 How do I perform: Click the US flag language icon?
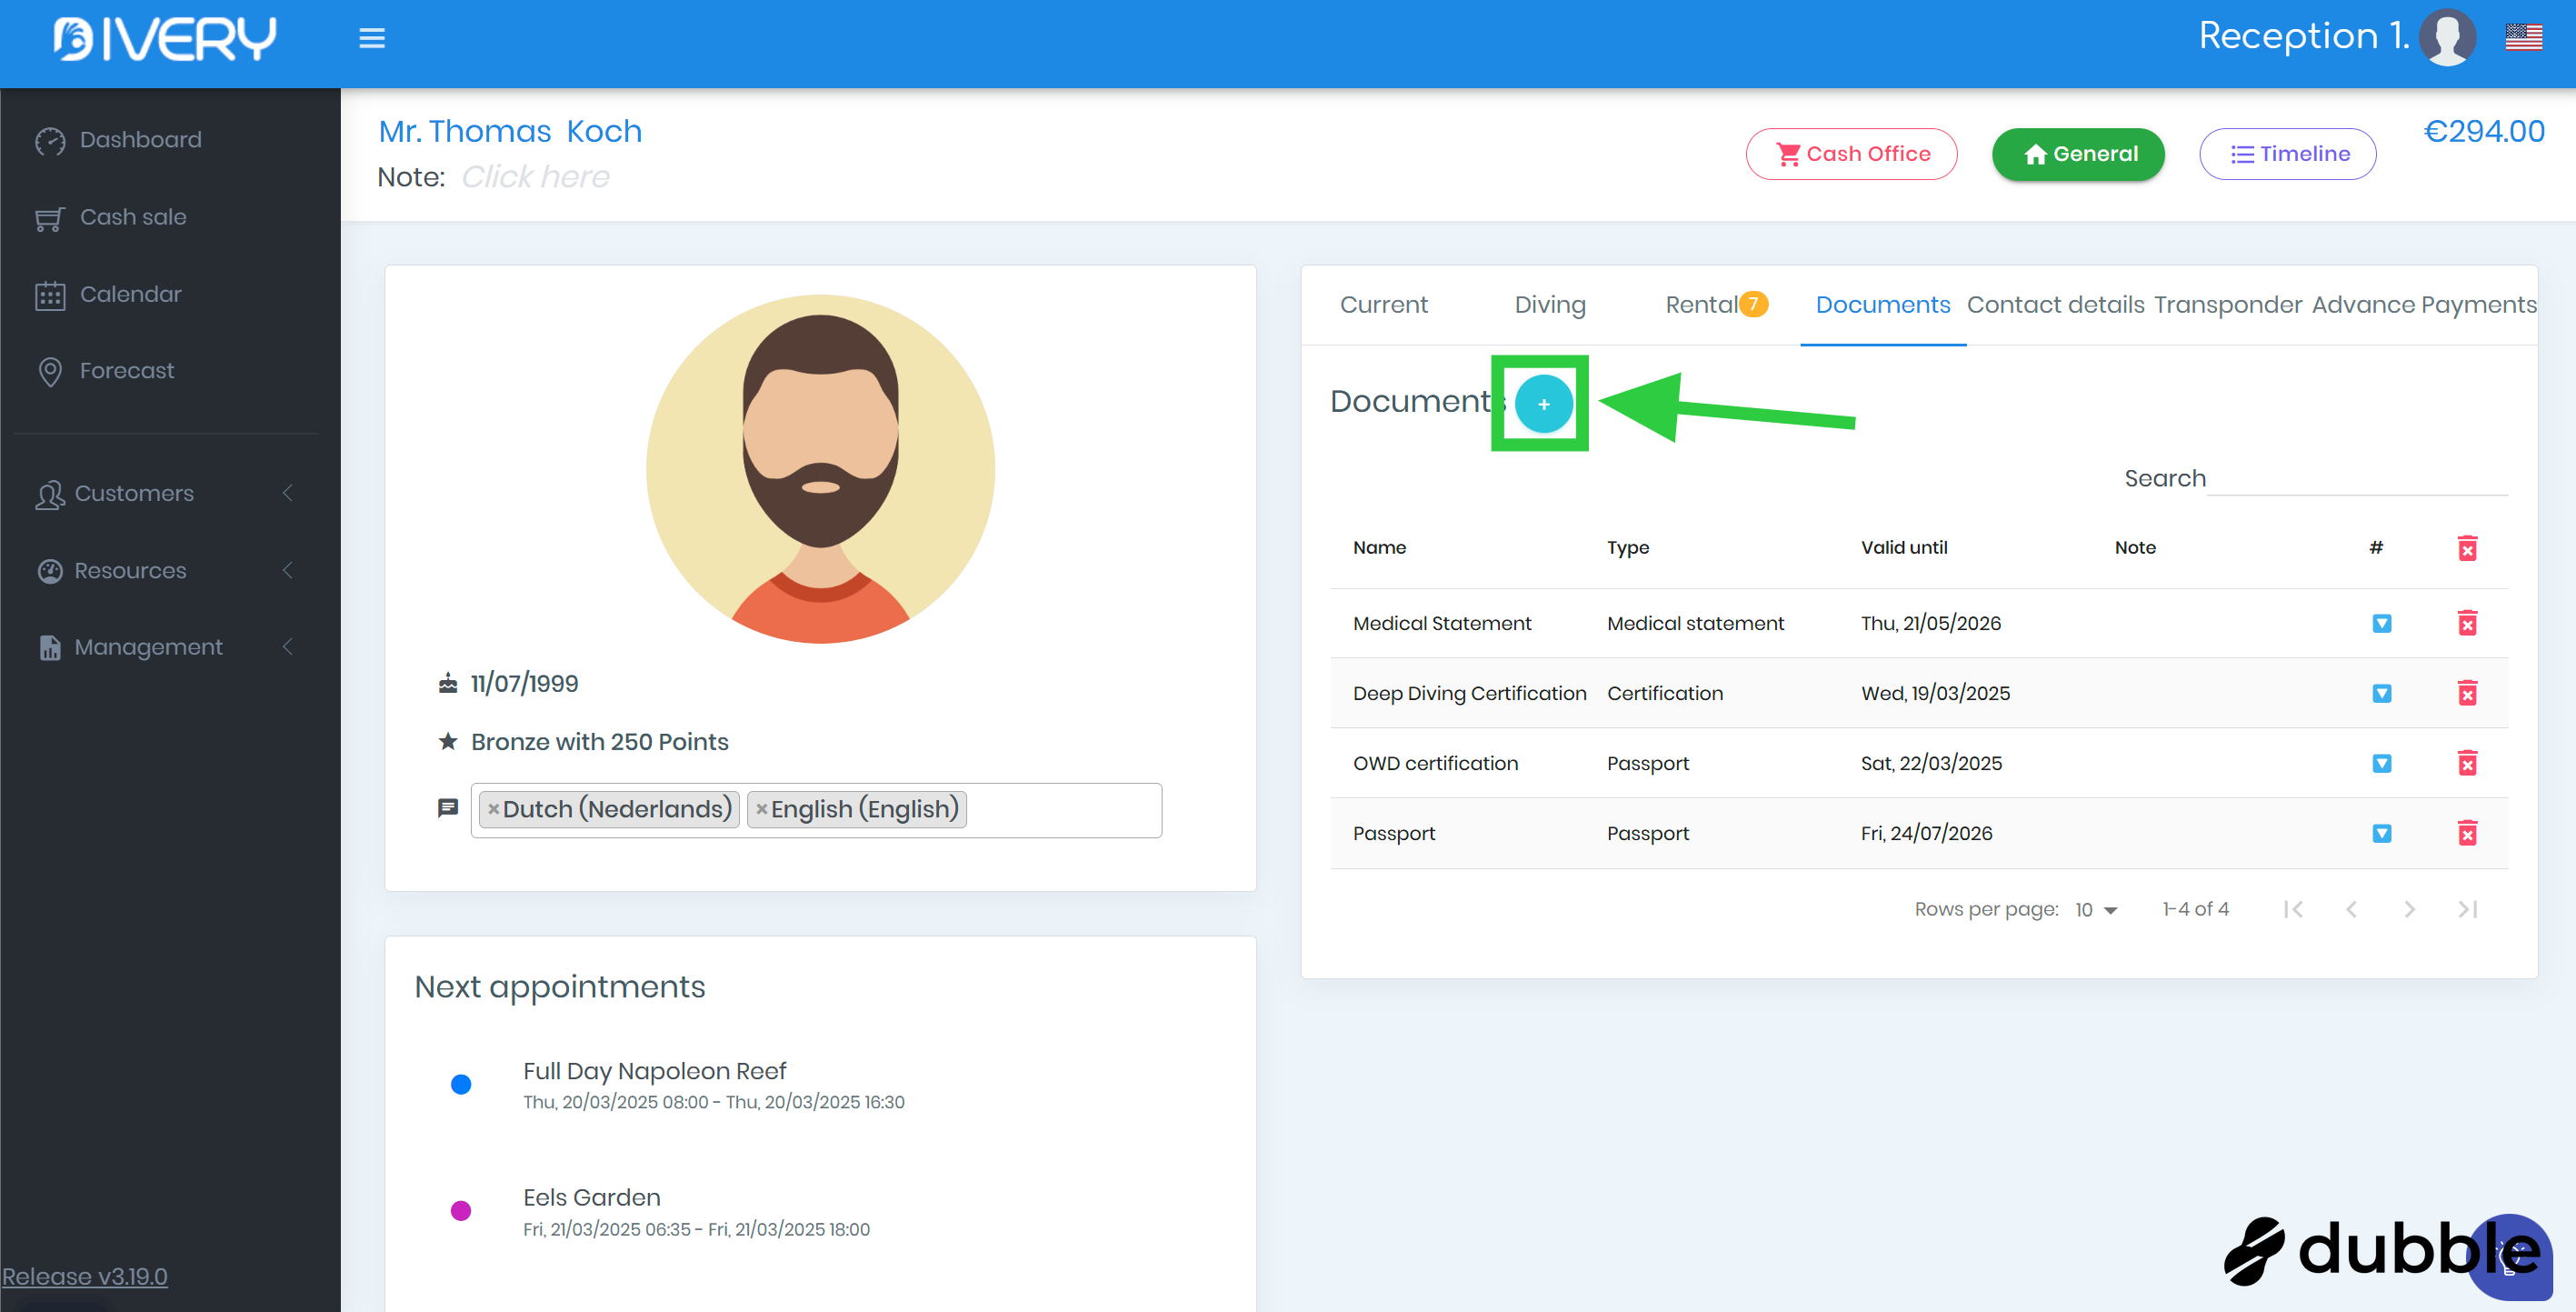2523,38
